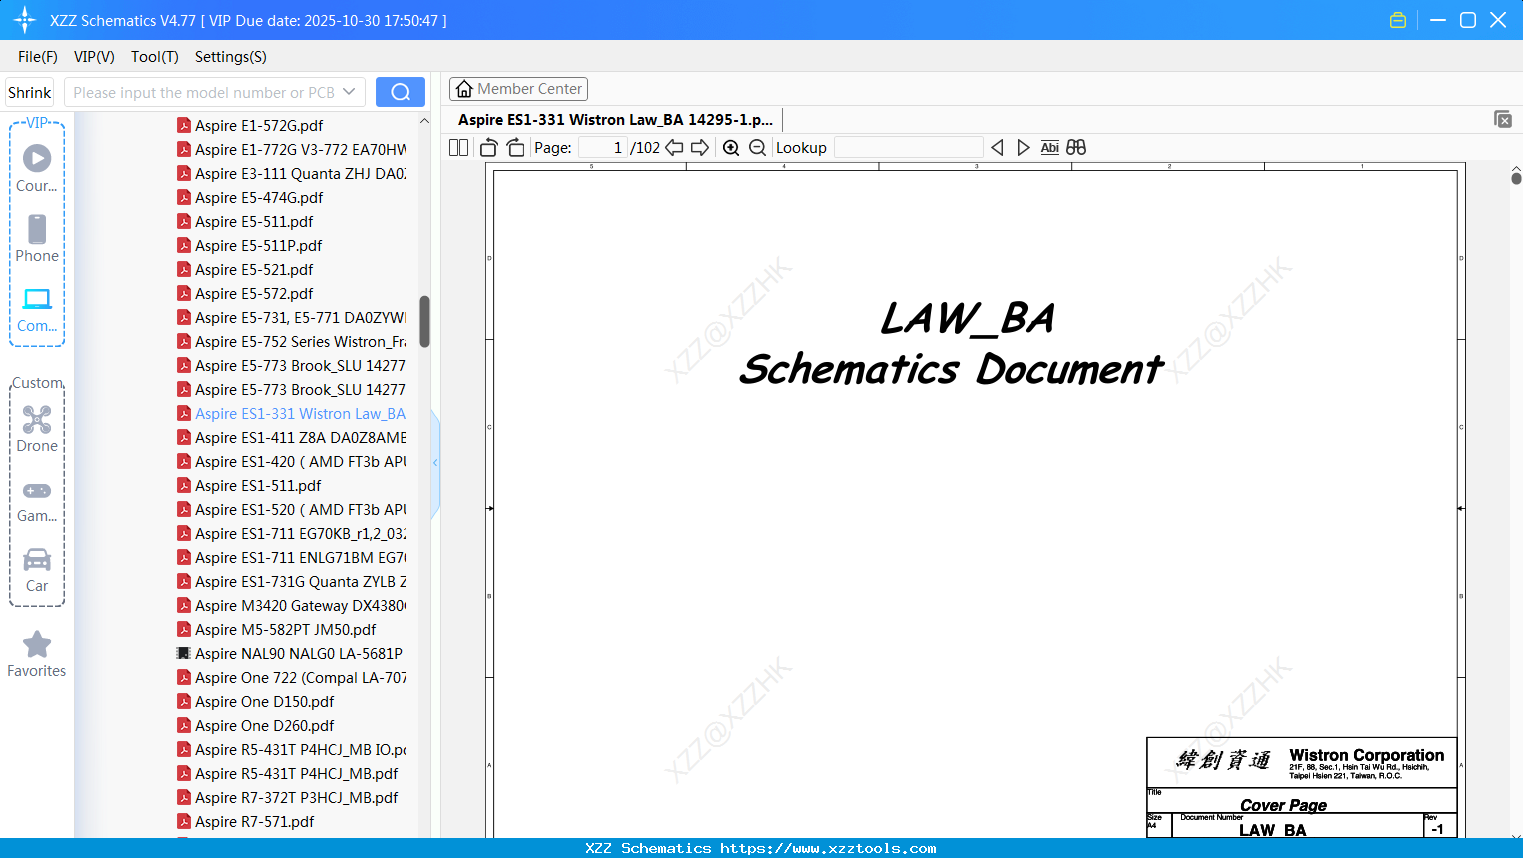This screenshot has width=1523, height=858.
Task: Rotate the page clockwise
Action: (x=515, y=148)
